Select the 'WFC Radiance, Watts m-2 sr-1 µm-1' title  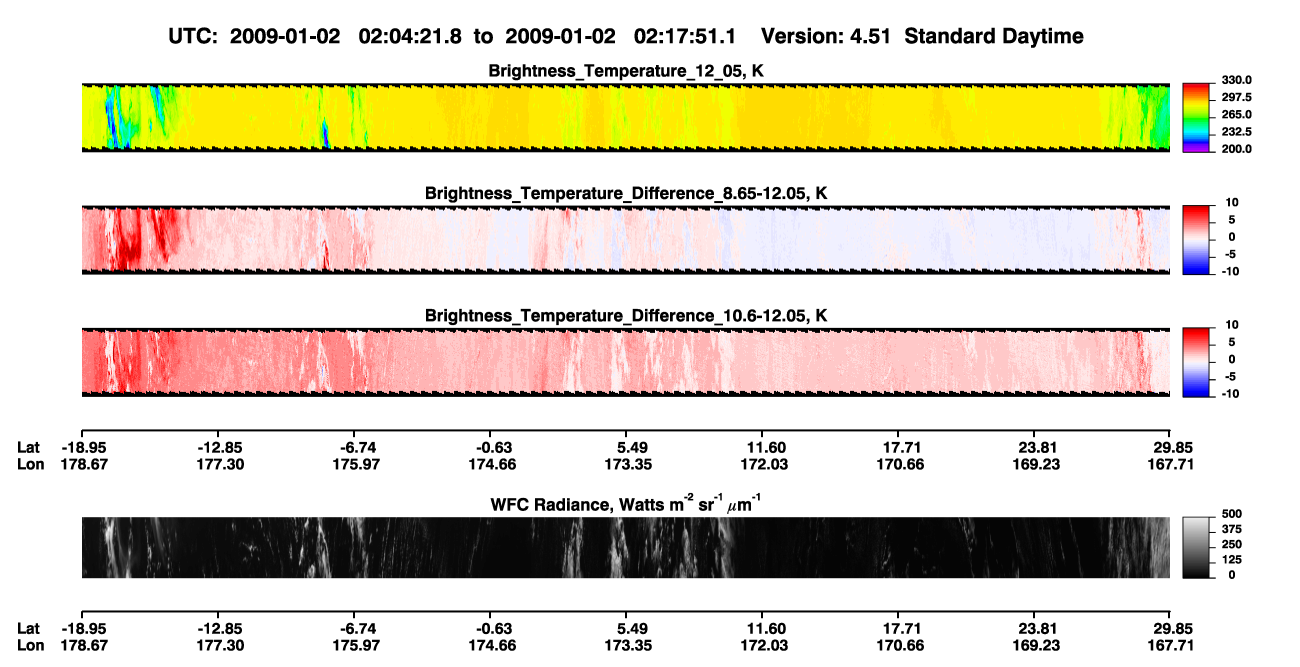[626, 505]
